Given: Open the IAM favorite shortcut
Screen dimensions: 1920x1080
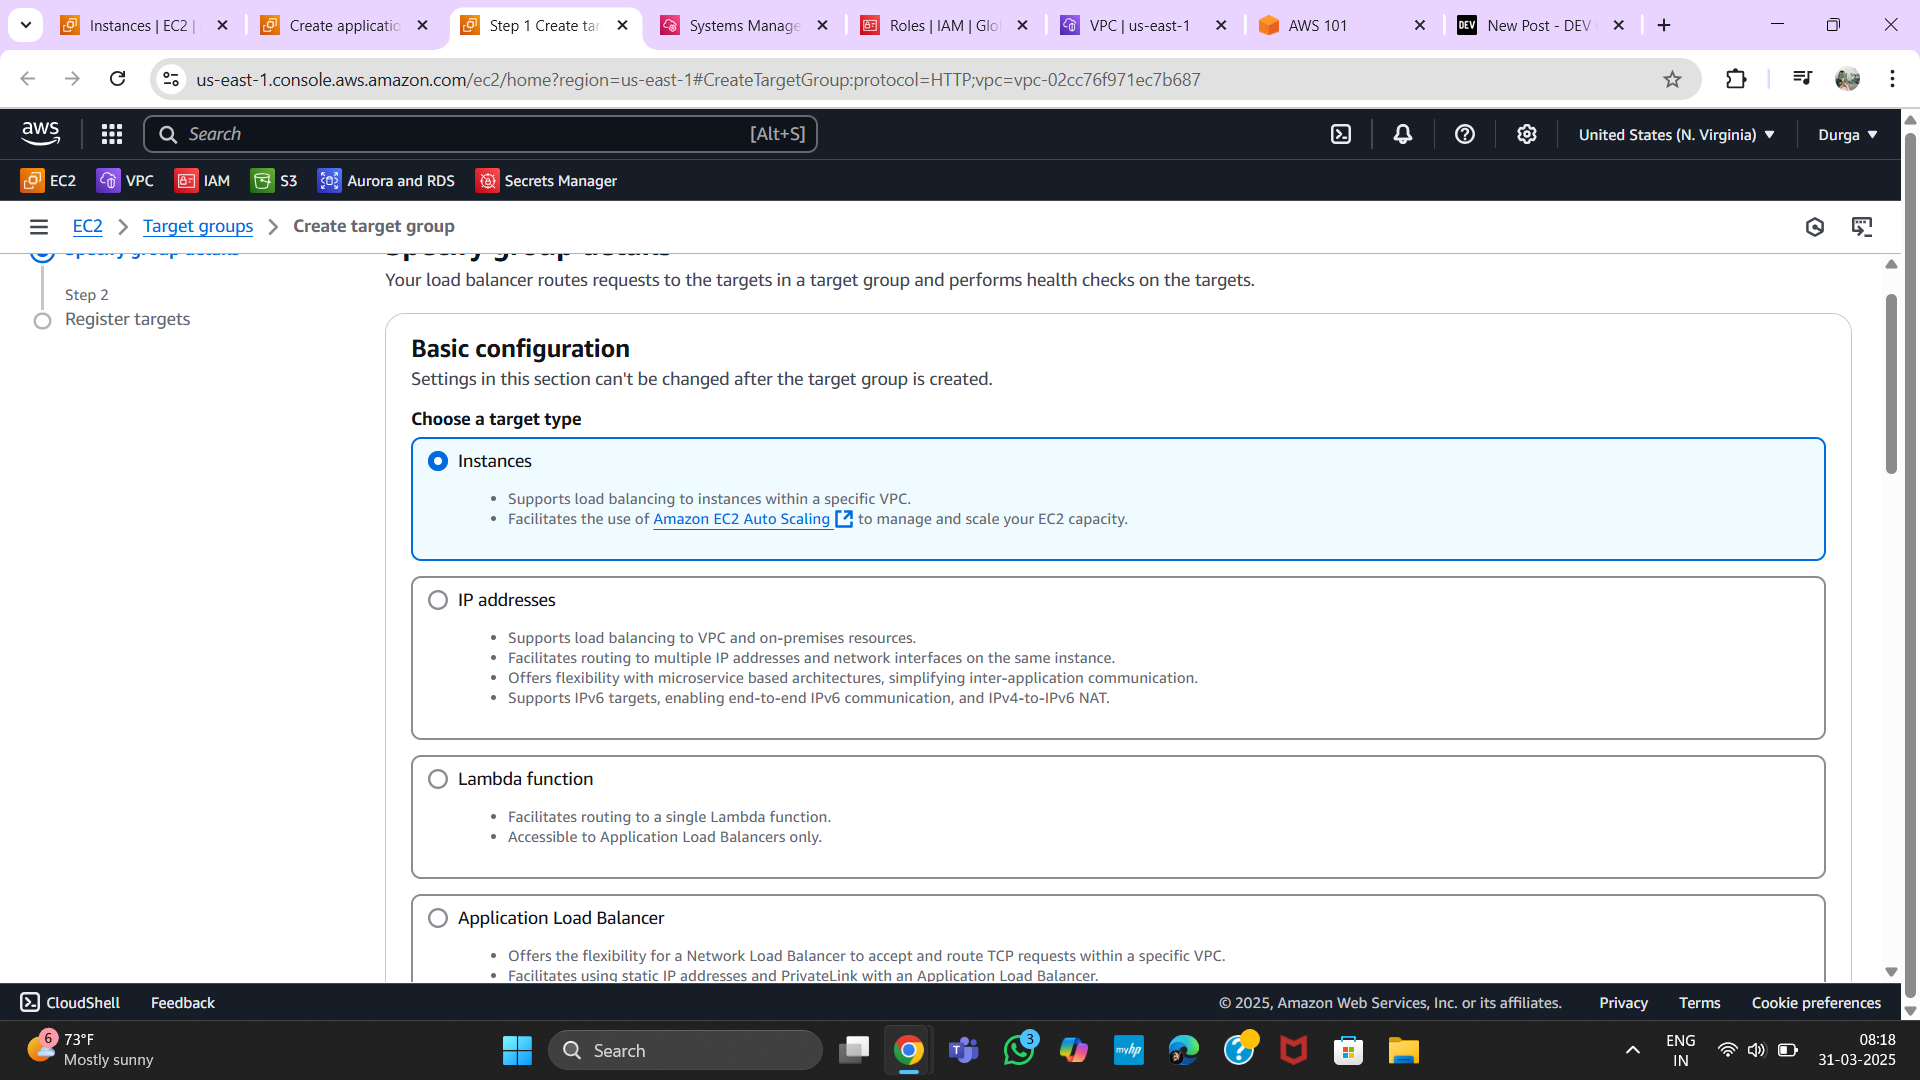Looking at the screenshot, I should pyautogui.click(x=203, y=181).
